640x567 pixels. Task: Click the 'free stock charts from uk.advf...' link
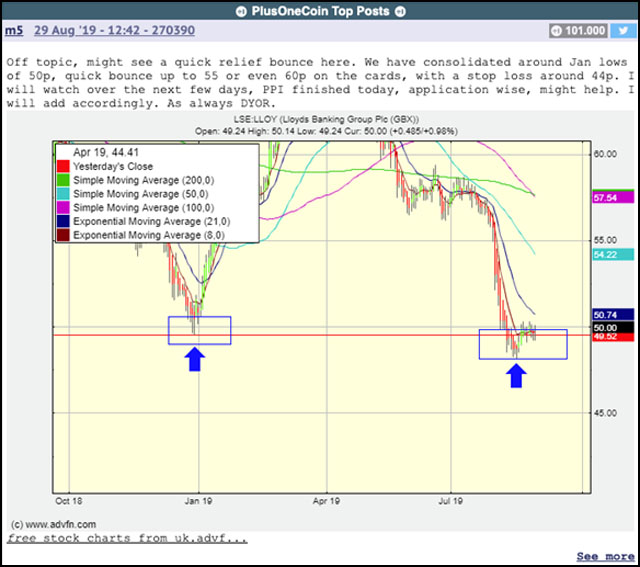click(x=127, y=538)
